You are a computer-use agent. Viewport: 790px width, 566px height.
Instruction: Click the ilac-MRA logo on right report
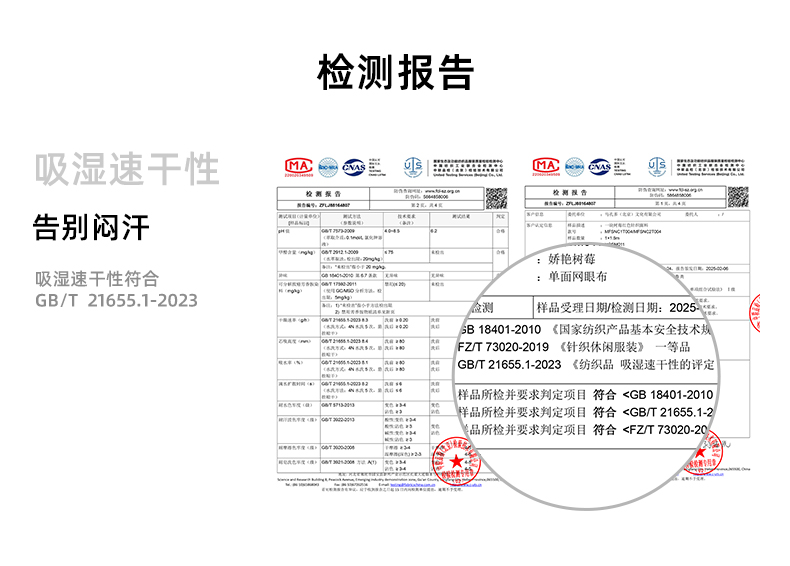point(574,166)
